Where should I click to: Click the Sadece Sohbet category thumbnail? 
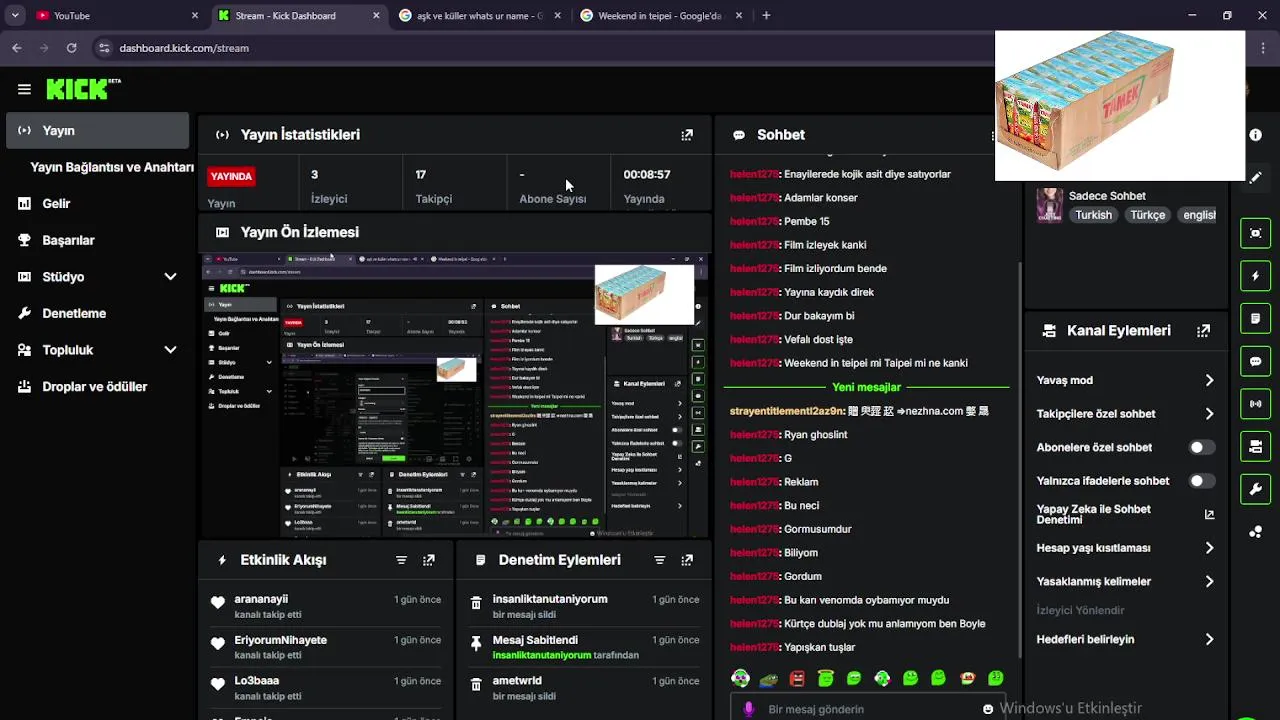tap(1049, 205)
